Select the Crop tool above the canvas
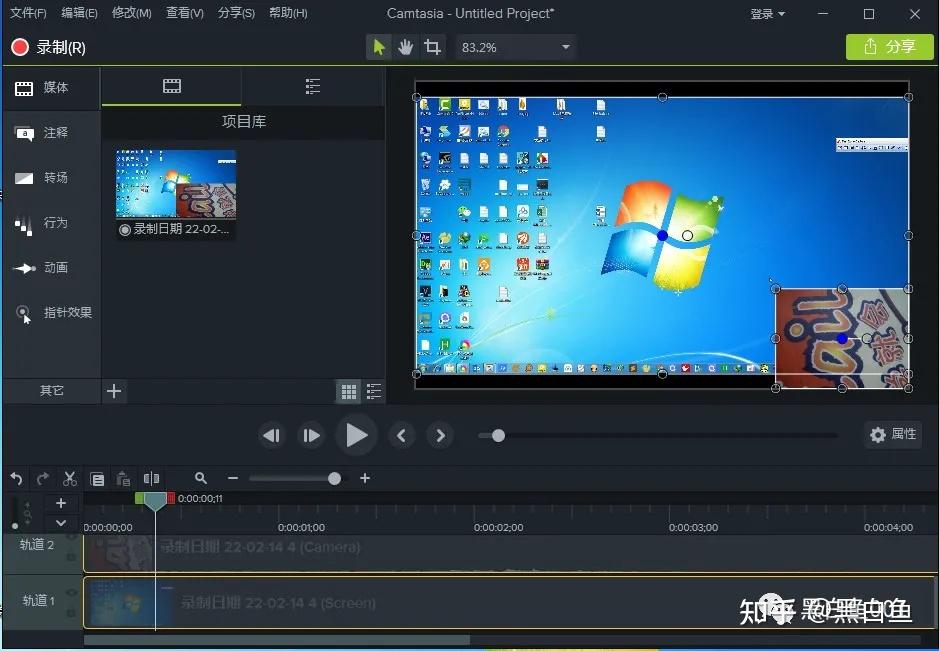The width and height of the screenshot is (939, 651). (x=432, y=46)
